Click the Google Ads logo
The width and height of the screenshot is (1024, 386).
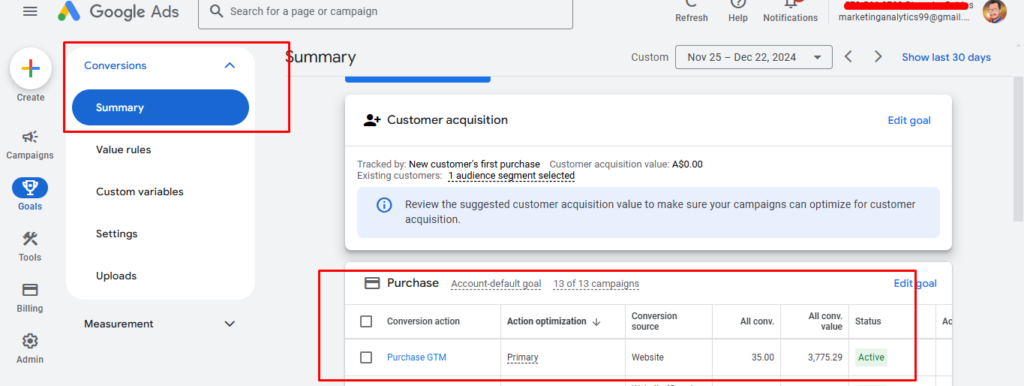119,11
